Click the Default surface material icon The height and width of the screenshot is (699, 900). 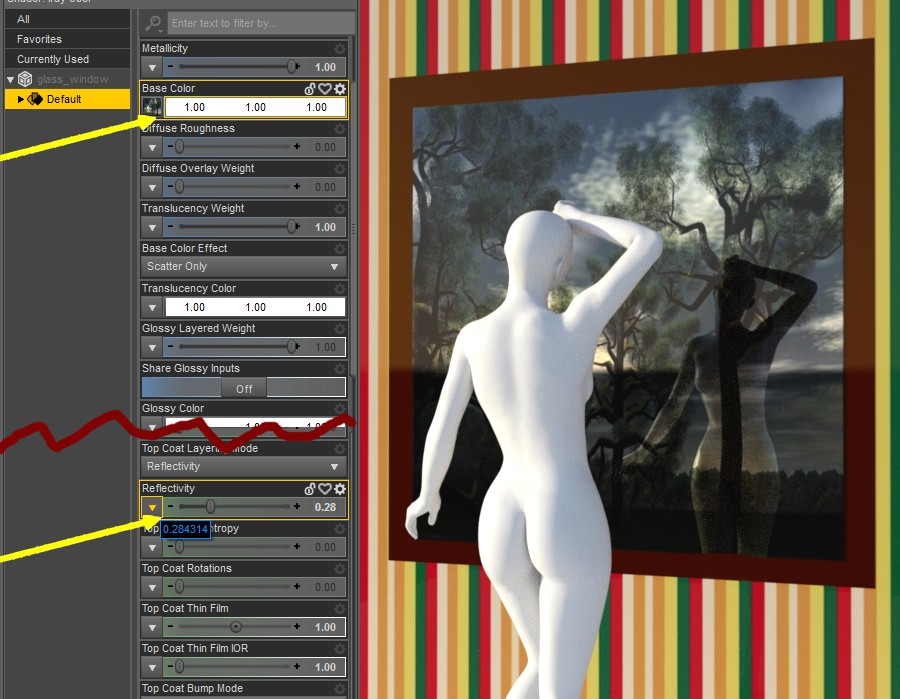[x=35, y=99]
